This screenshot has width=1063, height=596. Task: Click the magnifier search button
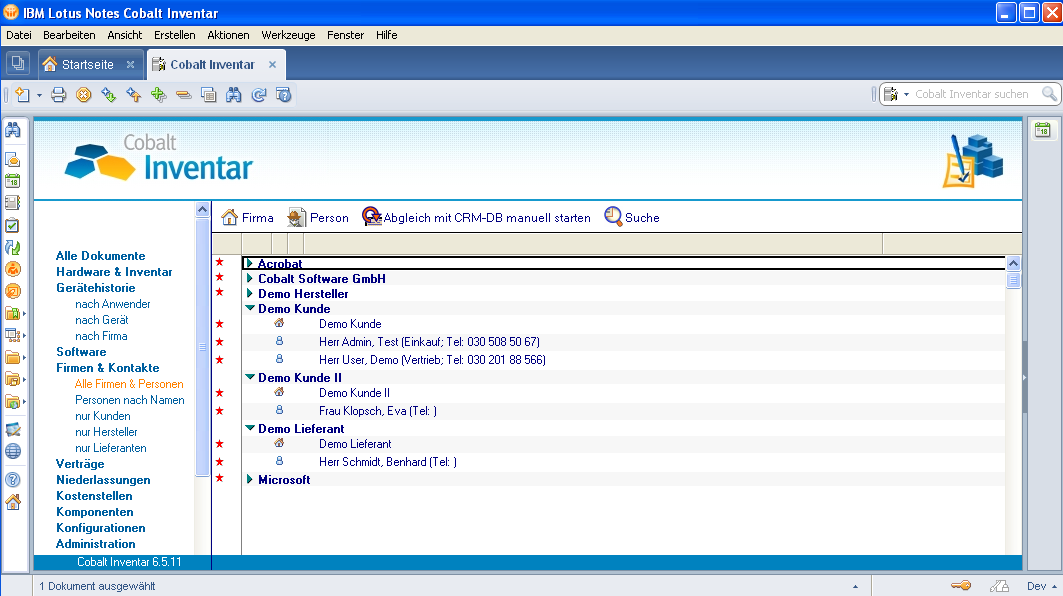pos(1049,94)
